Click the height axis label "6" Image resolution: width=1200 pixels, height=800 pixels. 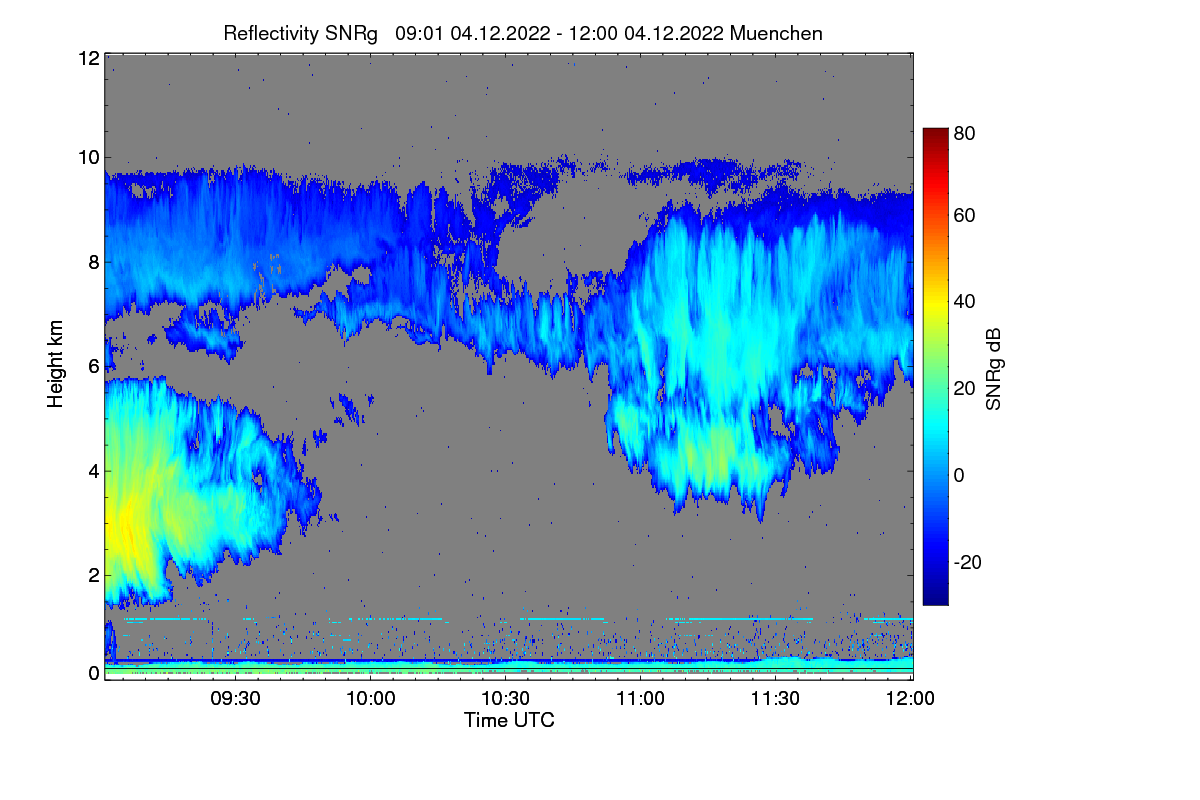[93, 367]
